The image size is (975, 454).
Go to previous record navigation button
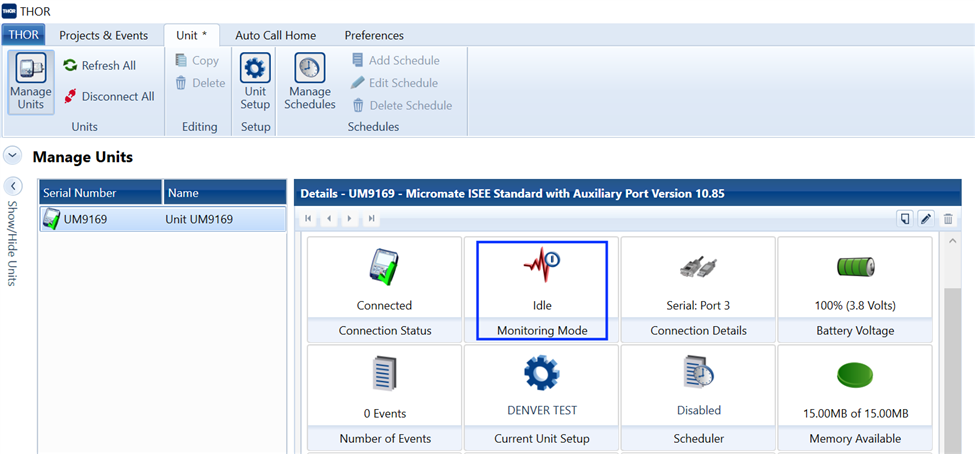(x=330, y=218)
